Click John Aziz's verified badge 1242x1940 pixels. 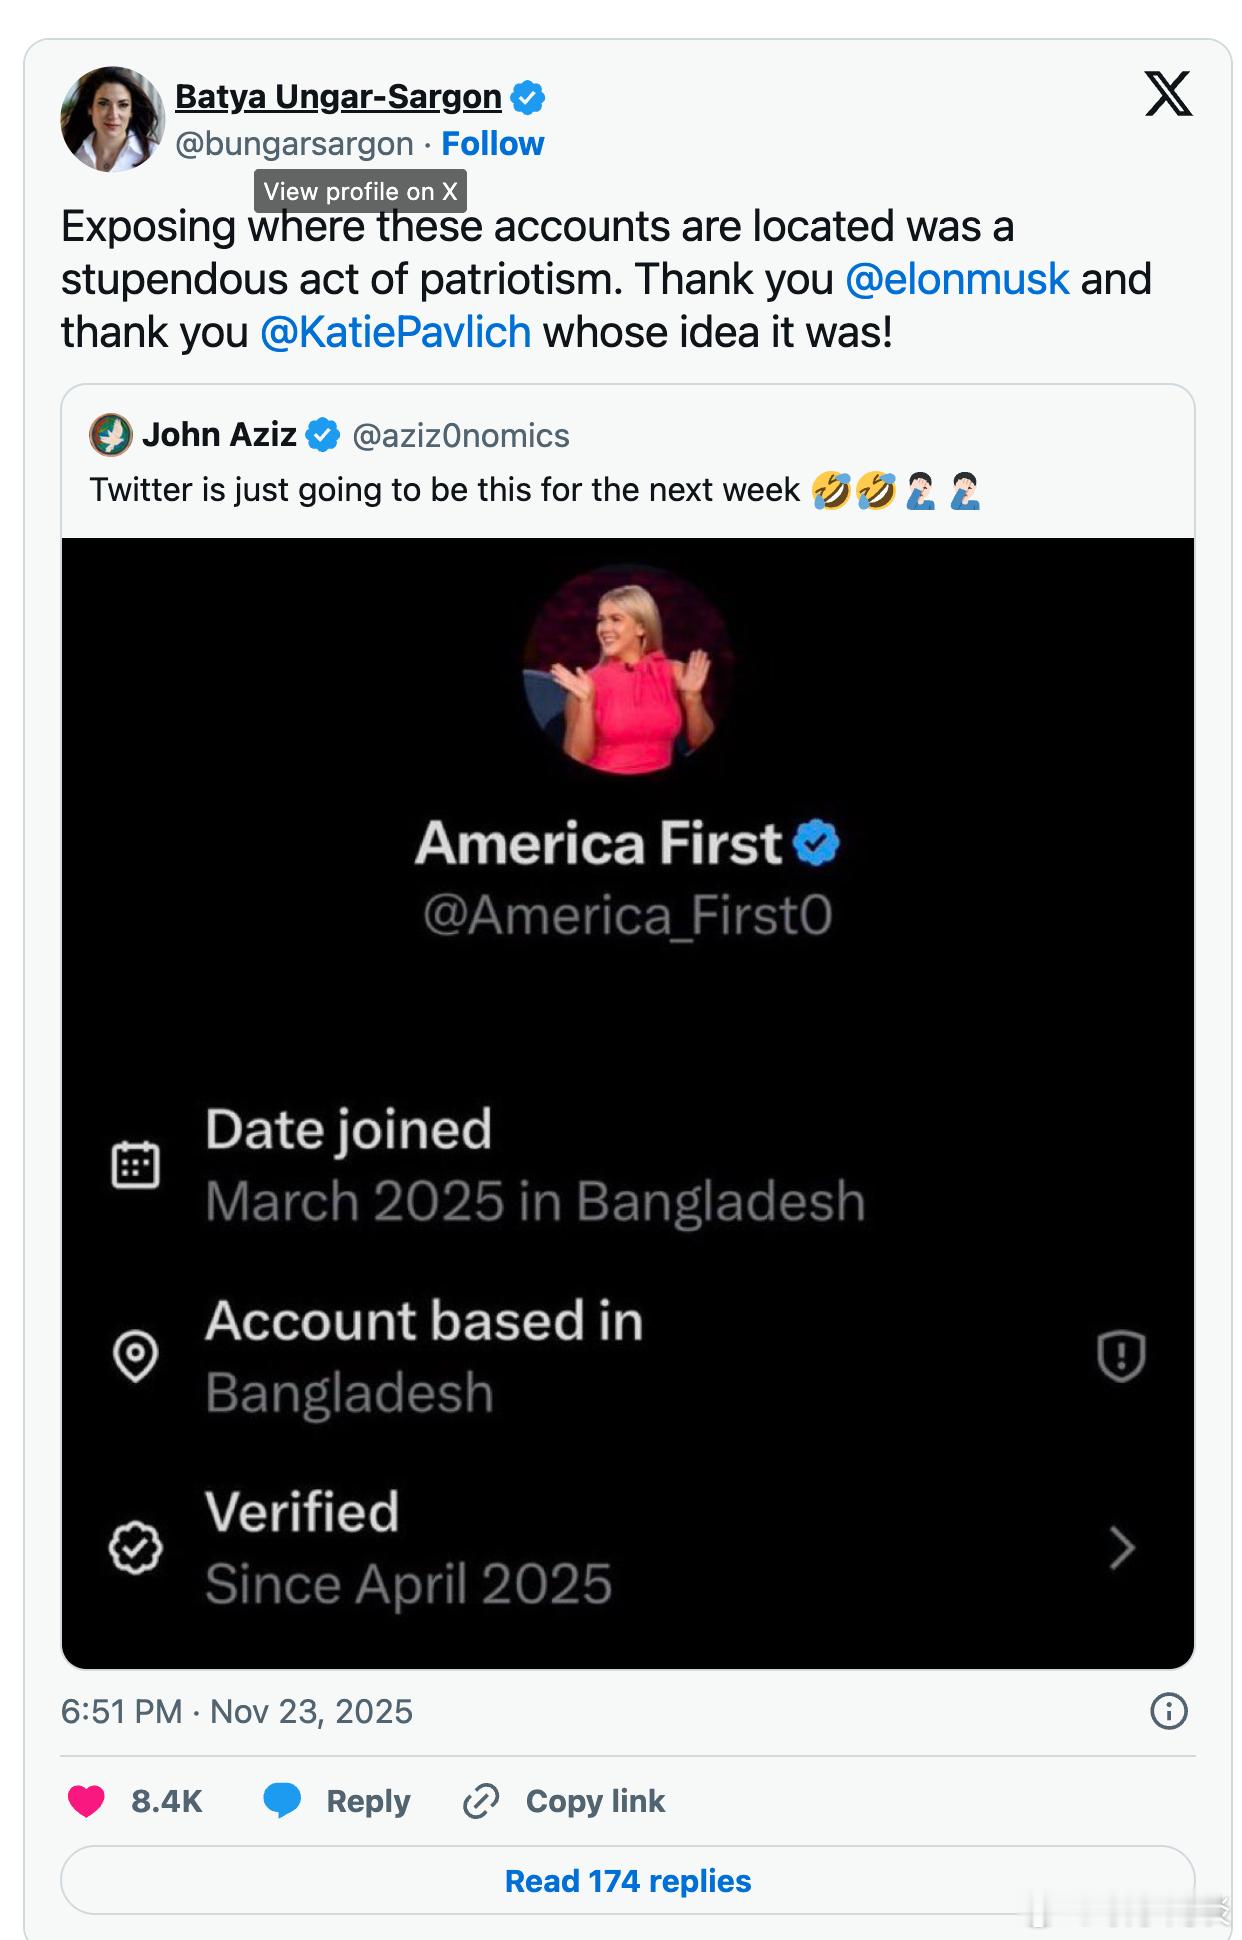(322, 435)
